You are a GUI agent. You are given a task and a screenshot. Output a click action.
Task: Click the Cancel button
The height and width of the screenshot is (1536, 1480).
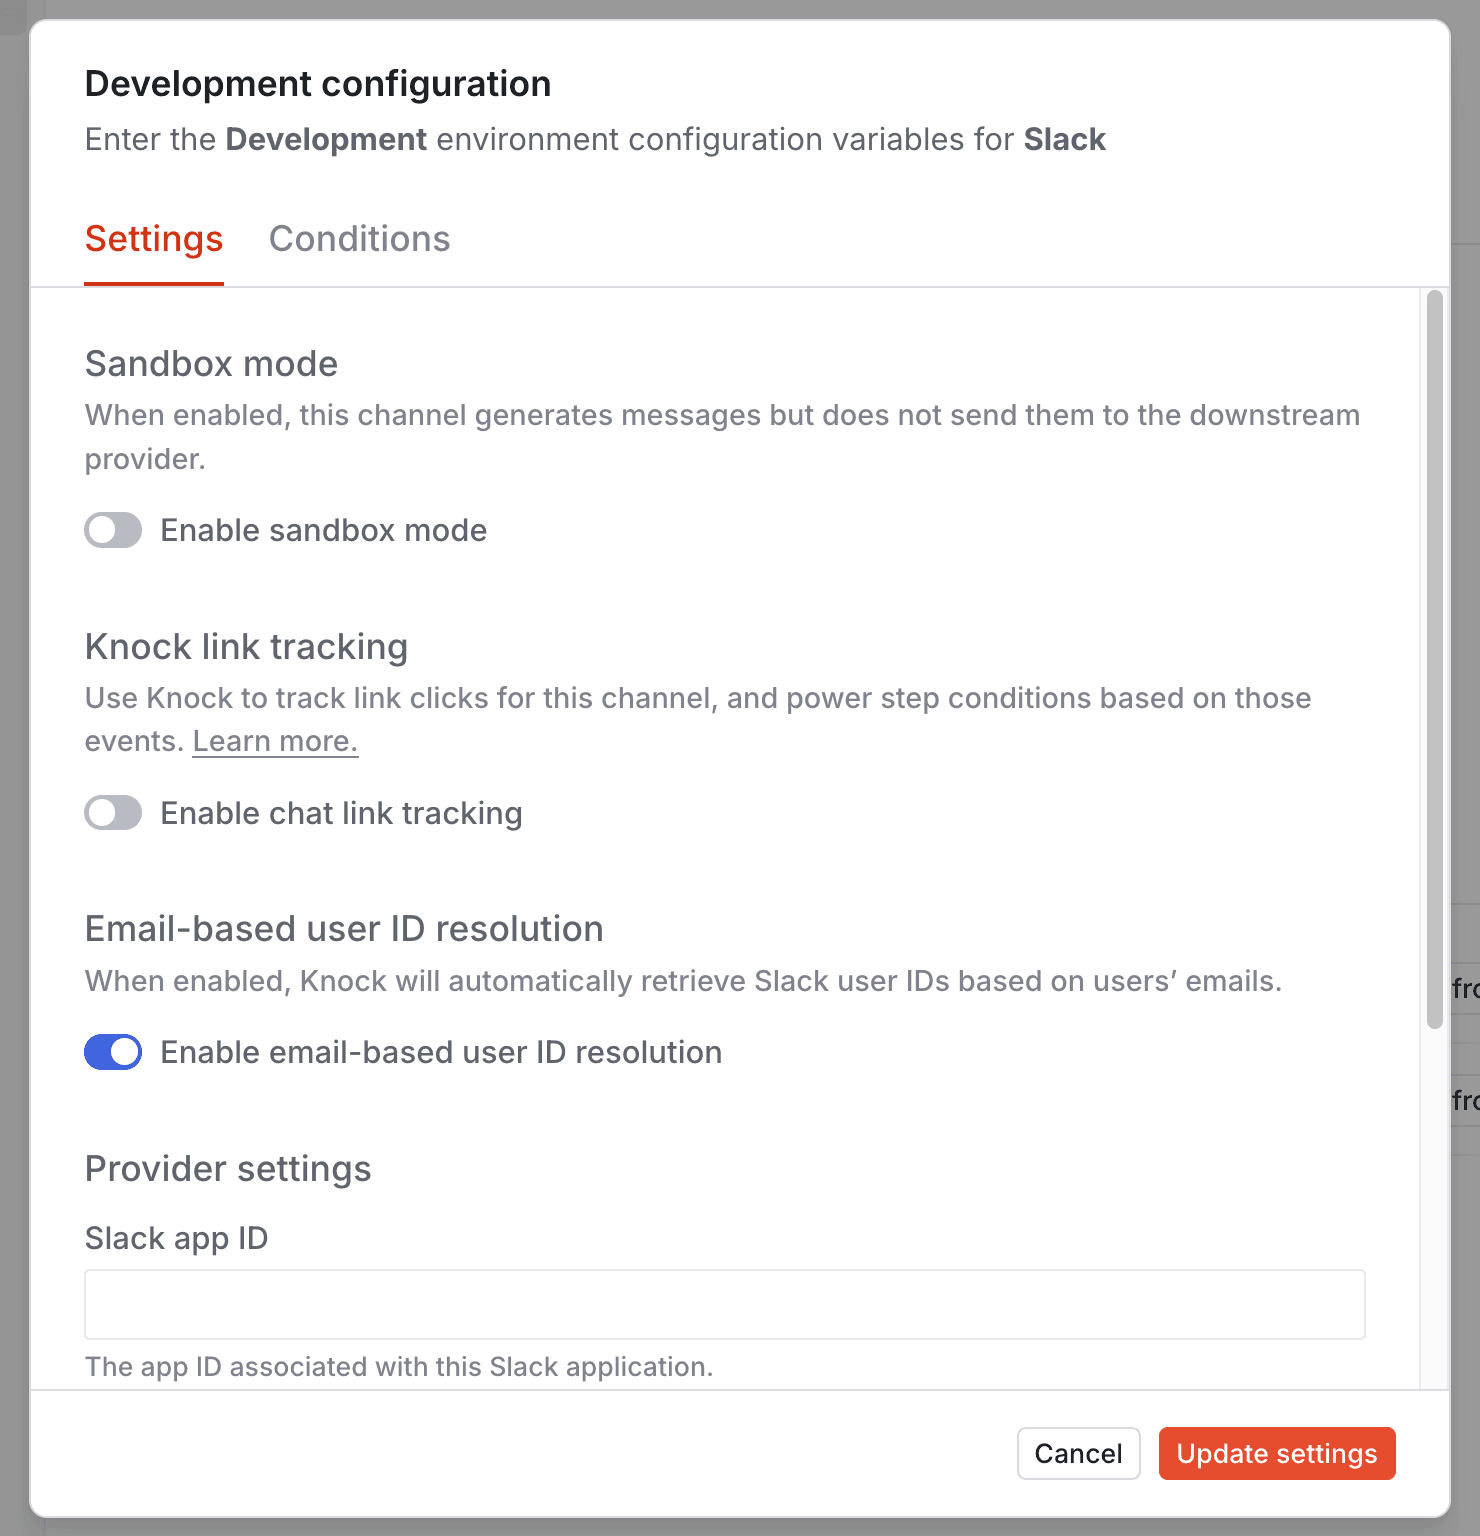click(x=1078, y=1453)
